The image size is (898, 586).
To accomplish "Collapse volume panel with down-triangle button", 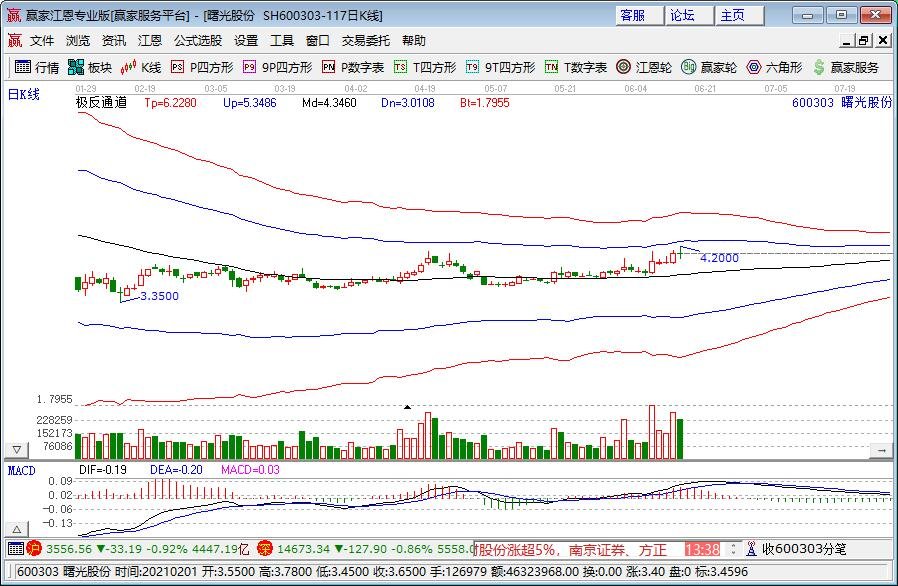I will (x=16, y=450).
